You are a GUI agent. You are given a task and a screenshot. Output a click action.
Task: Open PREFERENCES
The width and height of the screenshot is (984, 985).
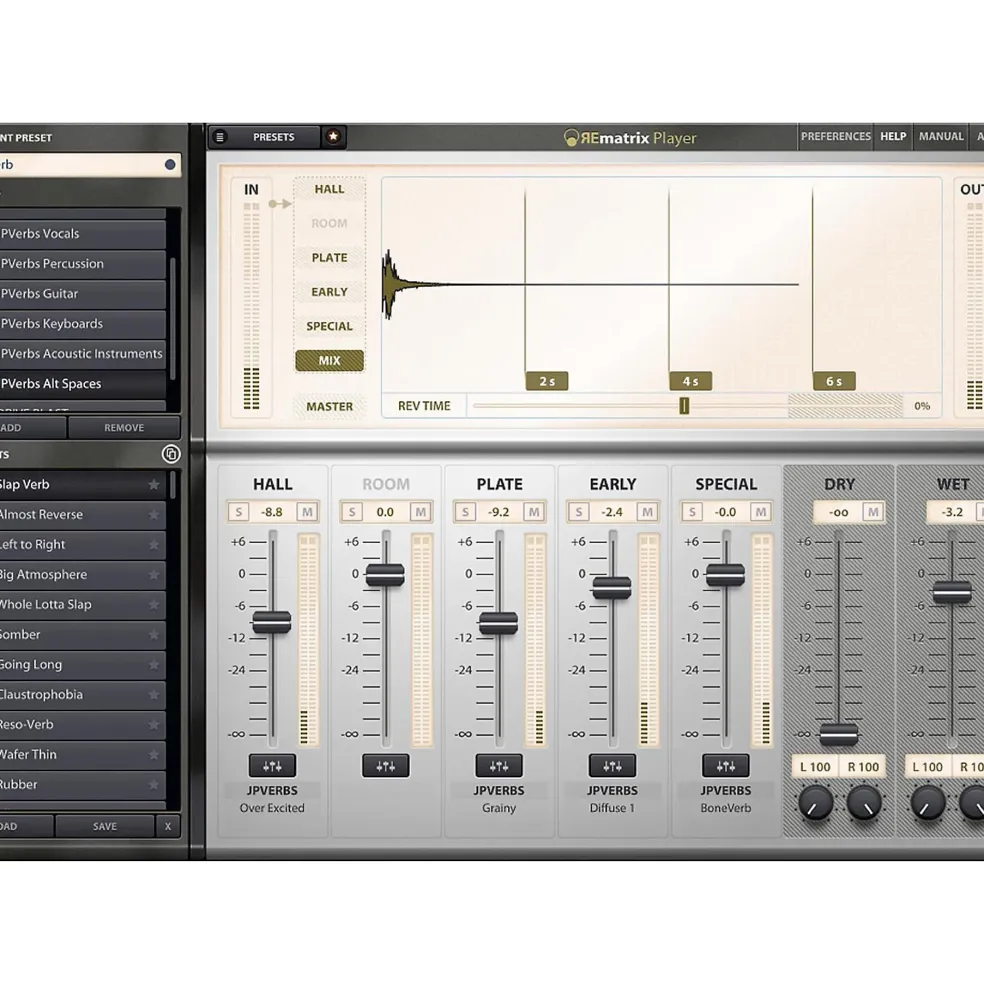pyautogui.click(x=836, y=136)
